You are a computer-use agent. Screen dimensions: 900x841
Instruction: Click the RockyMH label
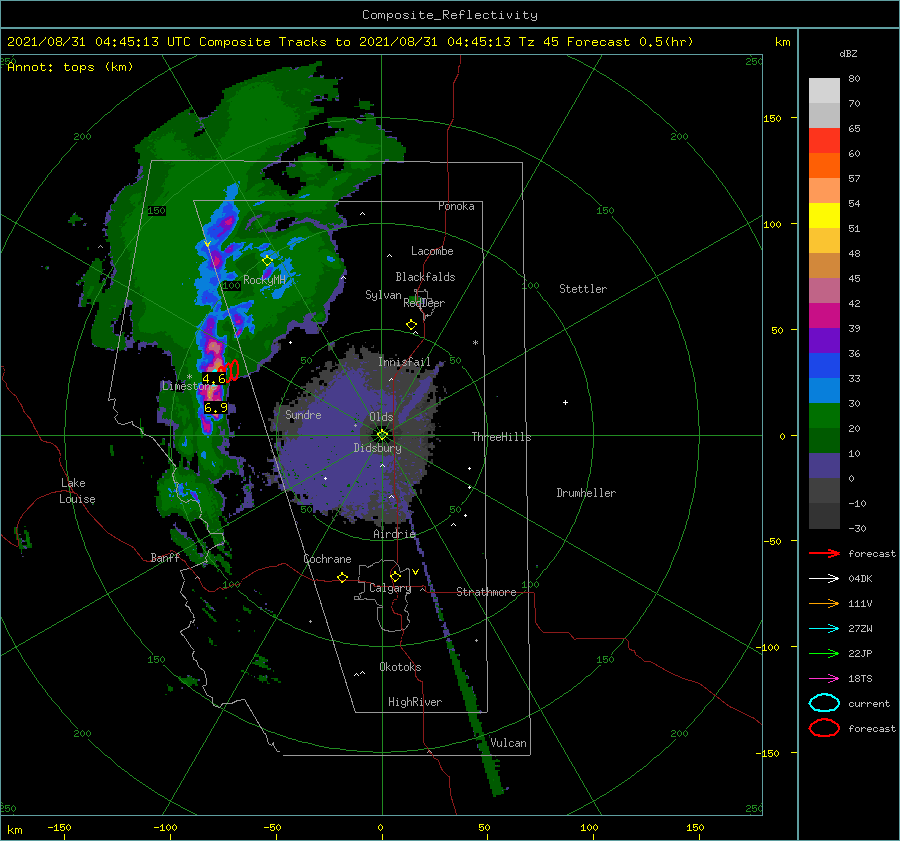coord(265,280)
